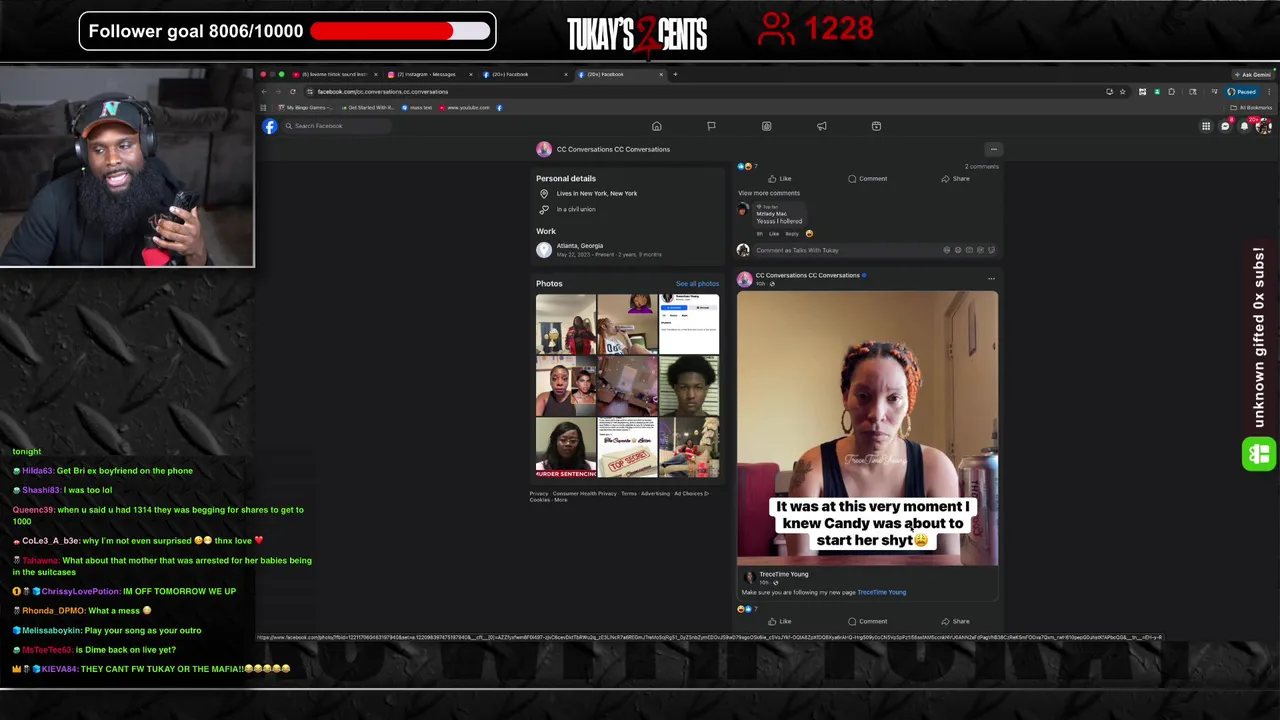The width and height of the screenshot is (1280, 720).
Task: Open the All Bookmarks folder
Action: pos(1250,108)
